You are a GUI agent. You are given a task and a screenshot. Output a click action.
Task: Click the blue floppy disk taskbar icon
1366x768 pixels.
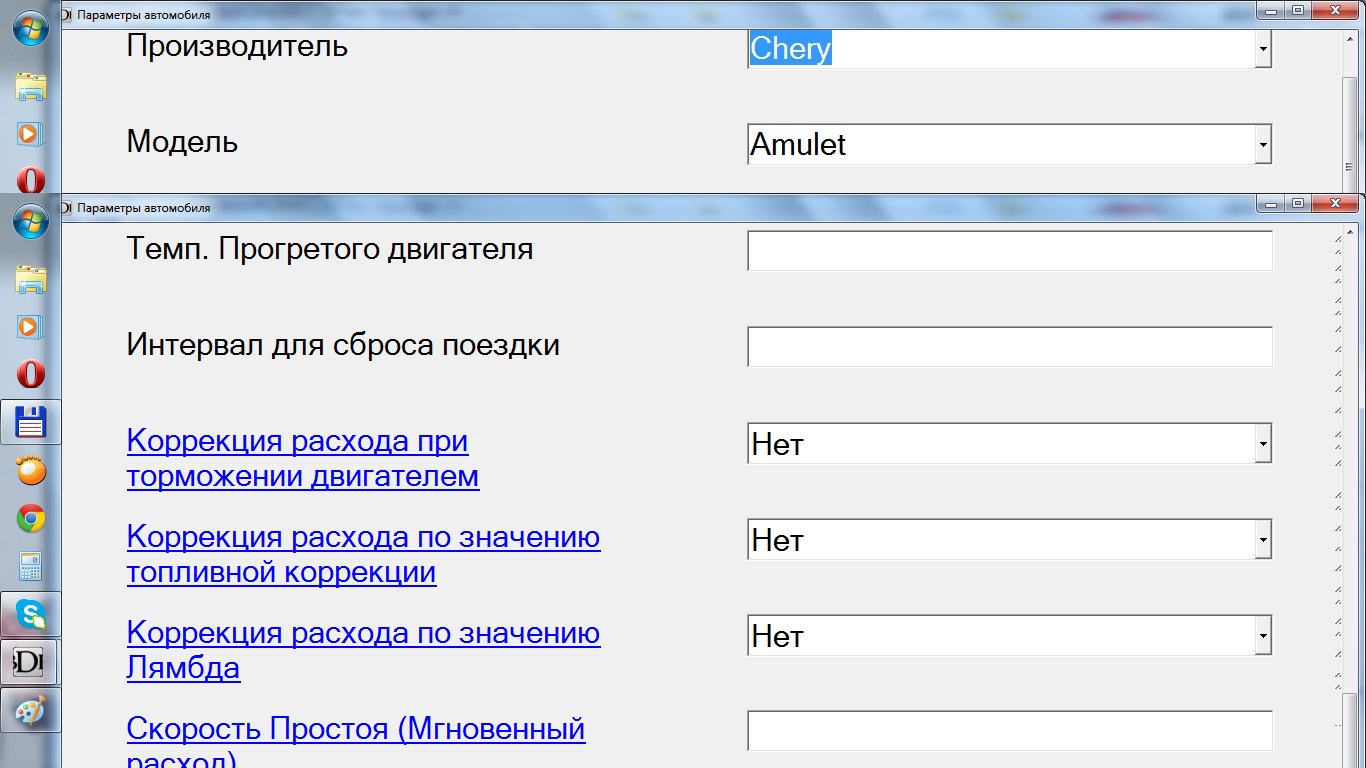[30, 422]
